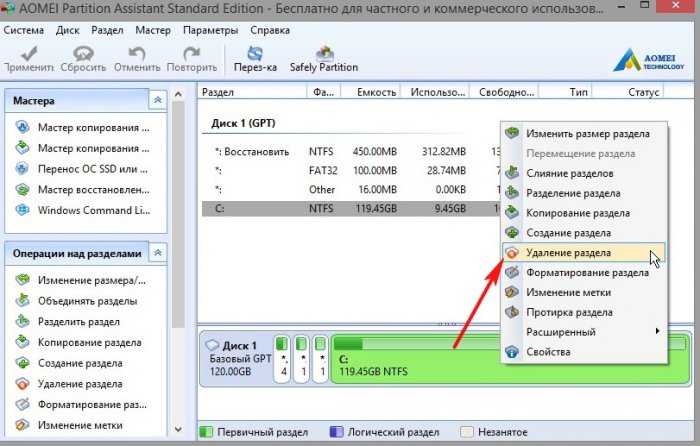Viewport: 700px width, 446px height.
Task: Choose Форматирование раздела in context menu
Action: pyautogui.click(x=584, y=272)
